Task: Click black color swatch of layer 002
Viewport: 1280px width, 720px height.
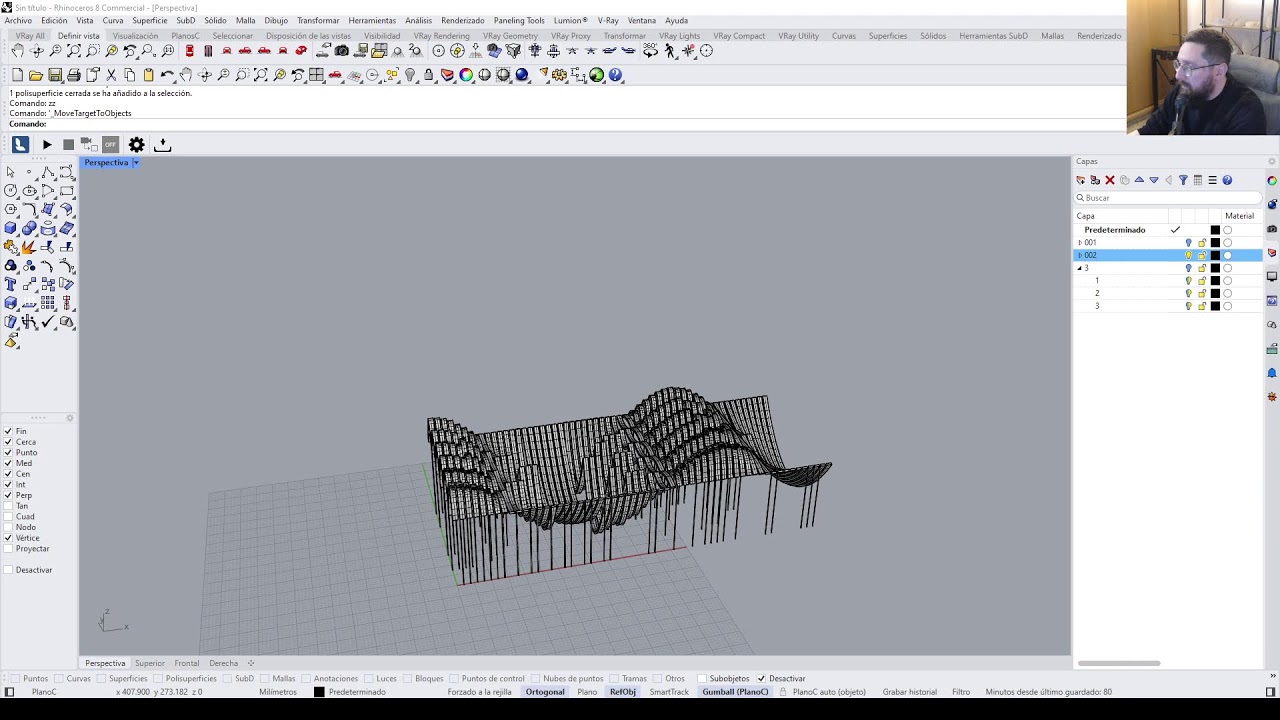Action: click(1215, 255)
